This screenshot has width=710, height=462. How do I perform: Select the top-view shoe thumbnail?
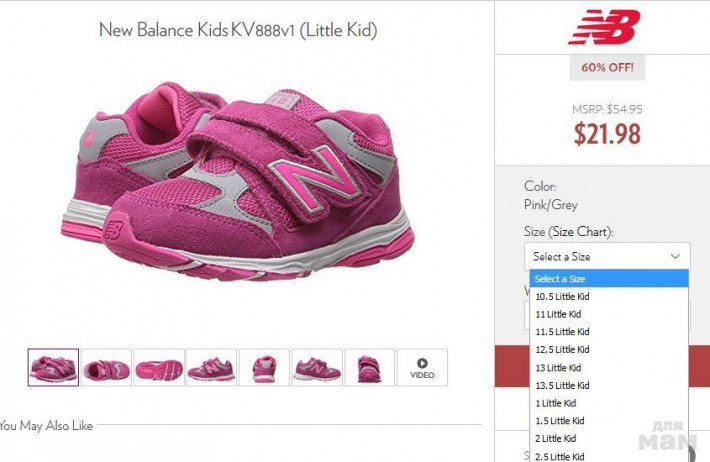[x=106, y=368]
